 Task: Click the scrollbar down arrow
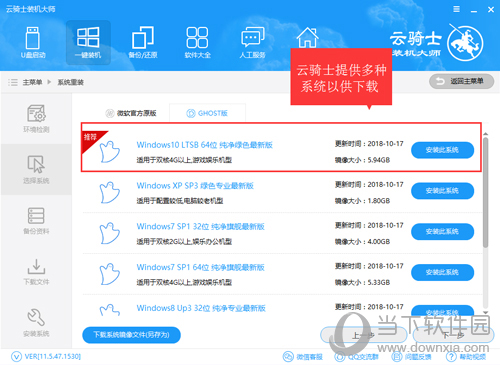(486, 312)
